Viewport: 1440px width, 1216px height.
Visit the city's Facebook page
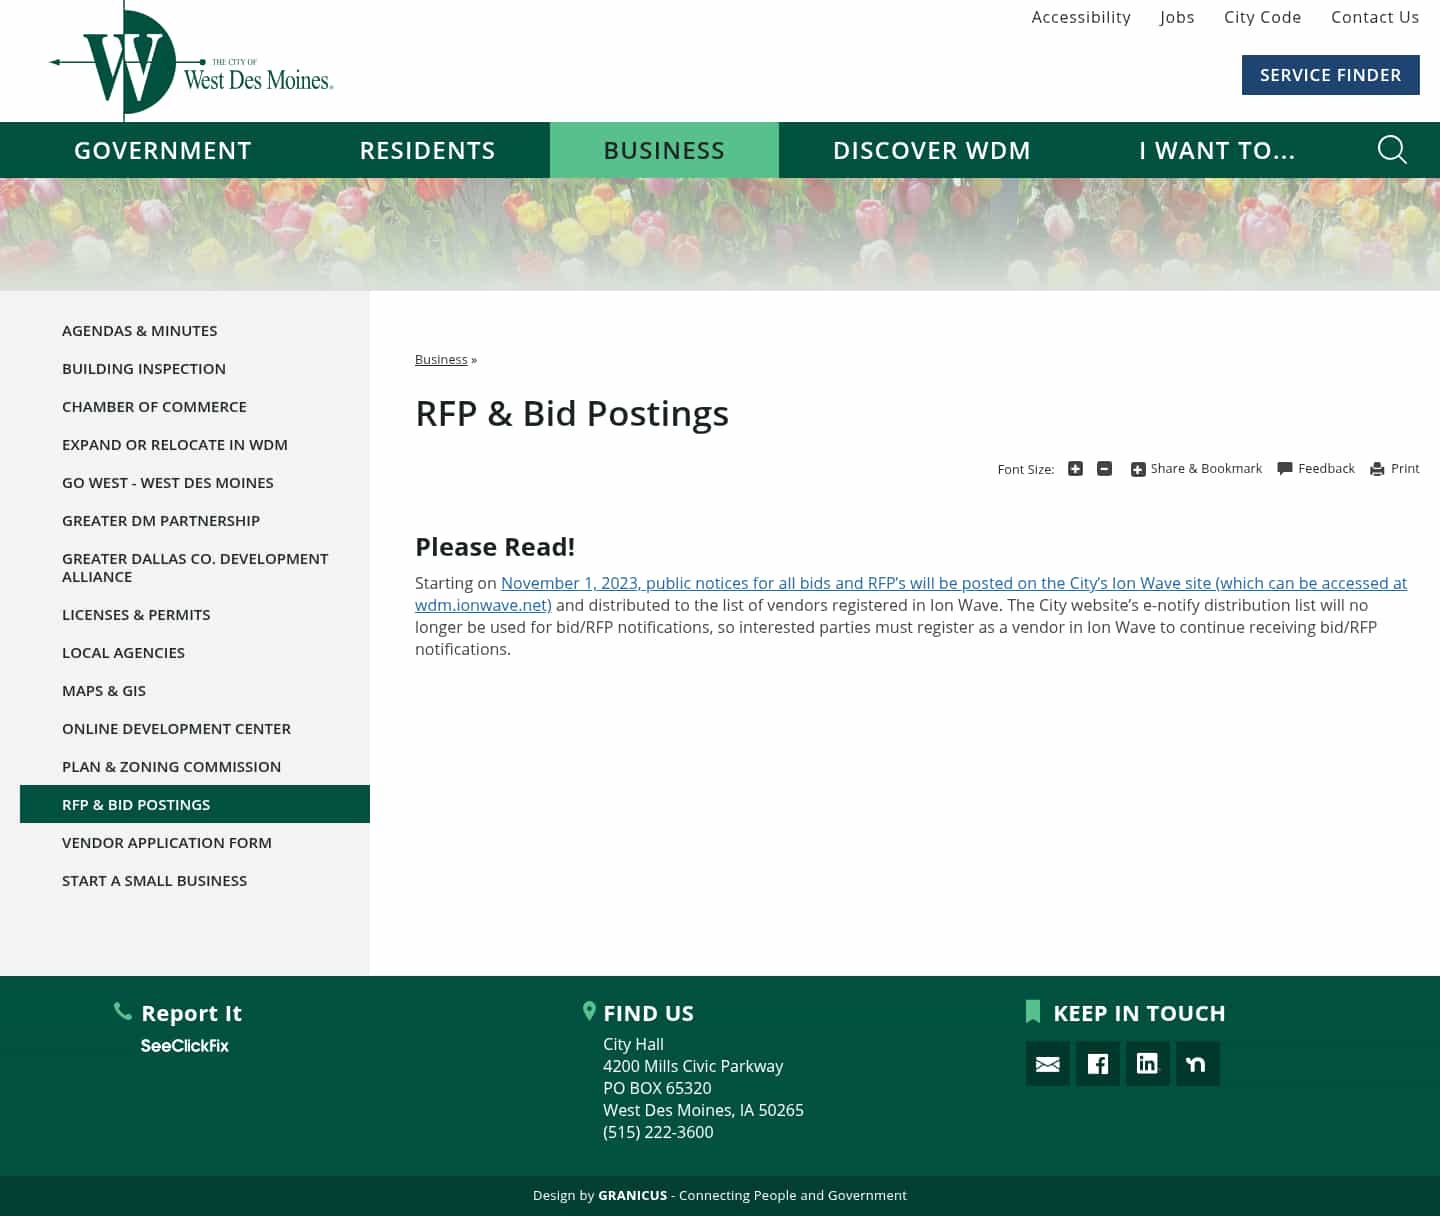pyautogui.click(x=1097, y=1063)
